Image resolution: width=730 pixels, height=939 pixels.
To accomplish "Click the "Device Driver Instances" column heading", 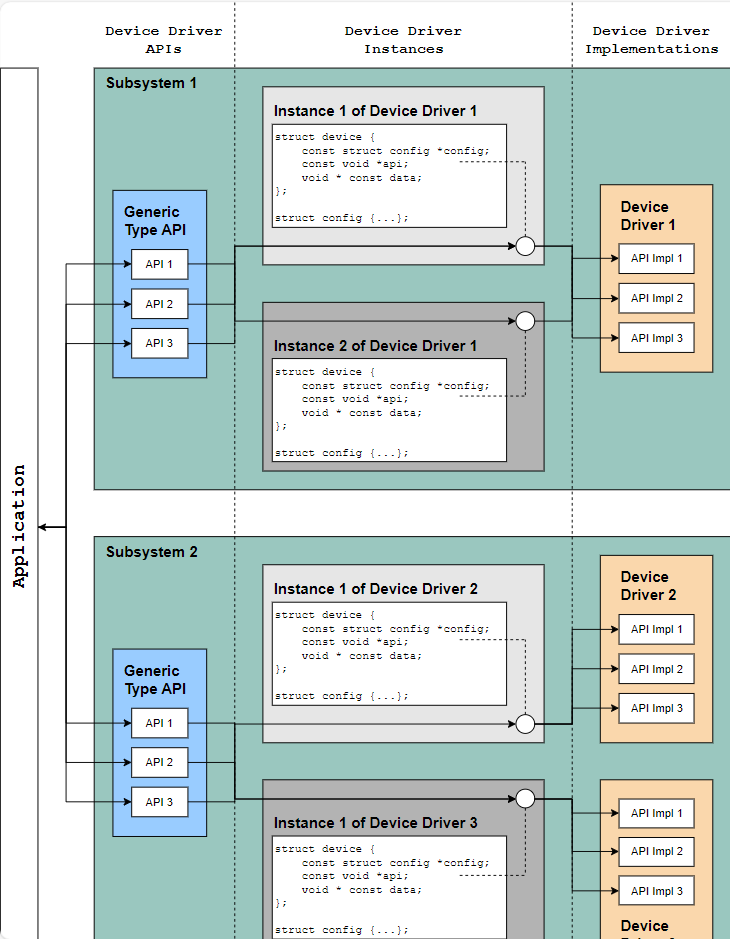I will 403,40.
